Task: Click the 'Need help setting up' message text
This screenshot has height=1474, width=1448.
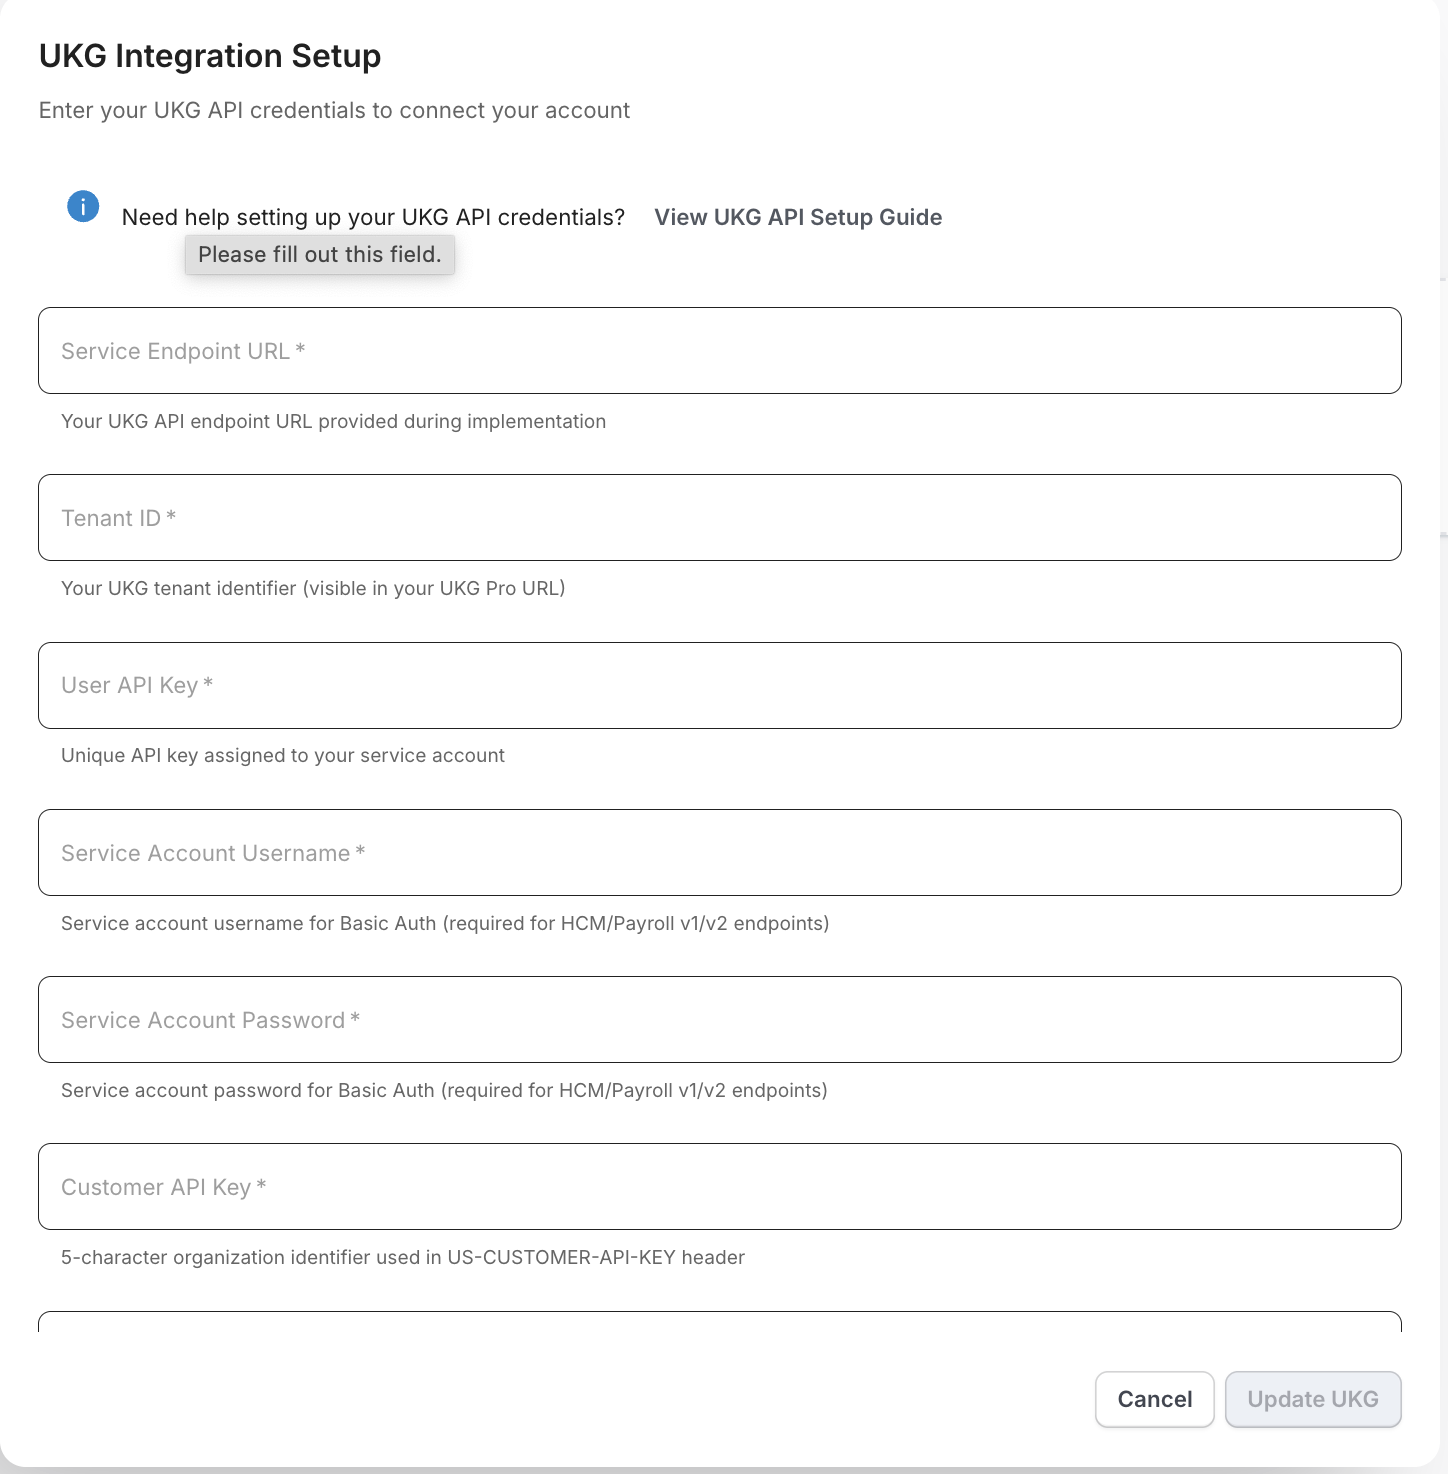Action: tap(373, 217)
